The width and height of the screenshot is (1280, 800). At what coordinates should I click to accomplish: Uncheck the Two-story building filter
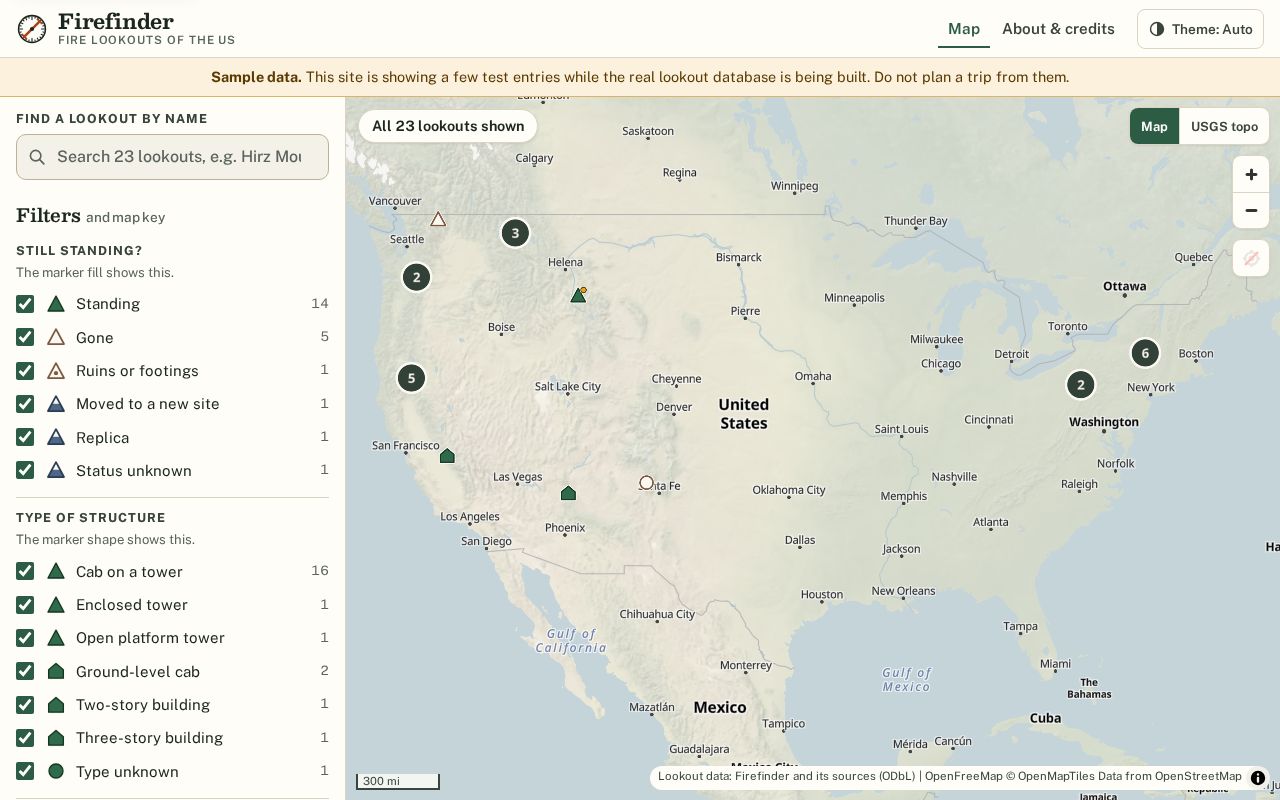click(x=25, y=705)
